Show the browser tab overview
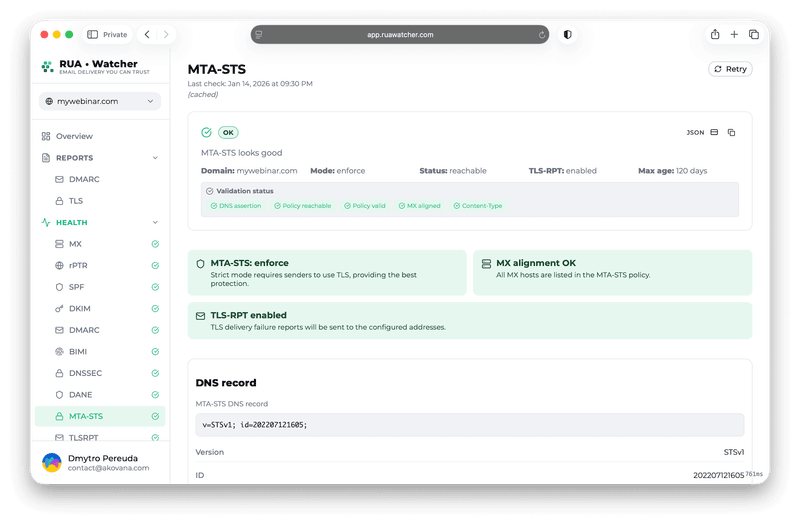 754,34
